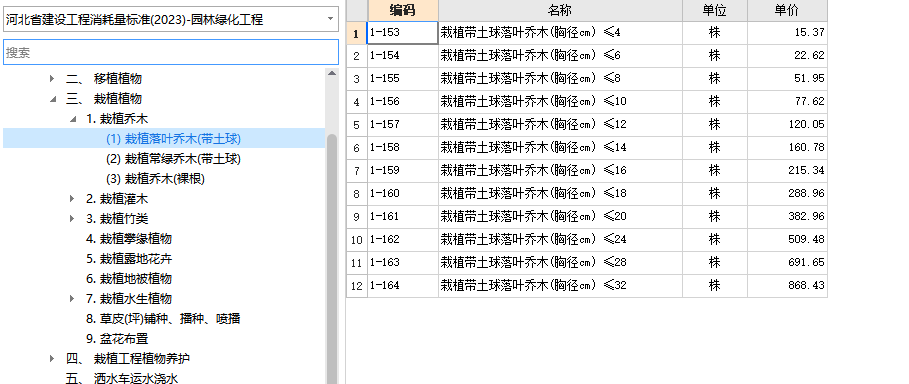The width and height of the screenshot is (909, 384).
Task: Select code cell 1-155
Action: click(403, 78)
